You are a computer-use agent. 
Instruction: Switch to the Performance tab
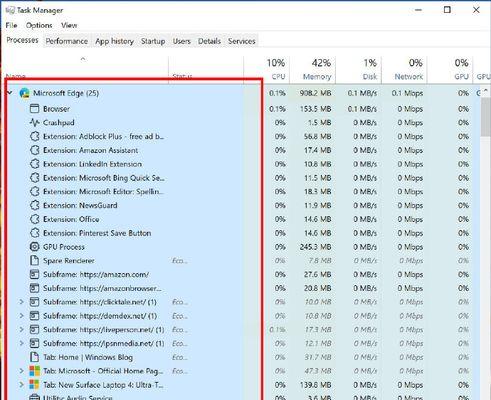(67, 41)
